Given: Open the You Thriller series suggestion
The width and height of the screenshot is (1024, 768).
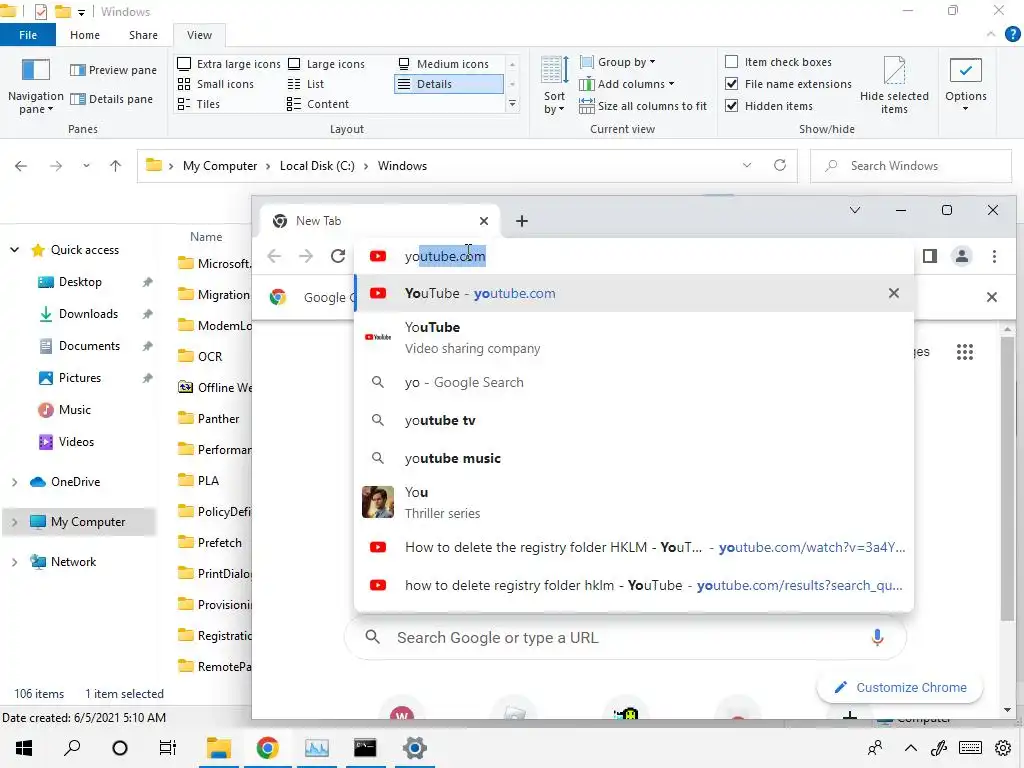Looking at the screenshot, I should tap(633, 502).
